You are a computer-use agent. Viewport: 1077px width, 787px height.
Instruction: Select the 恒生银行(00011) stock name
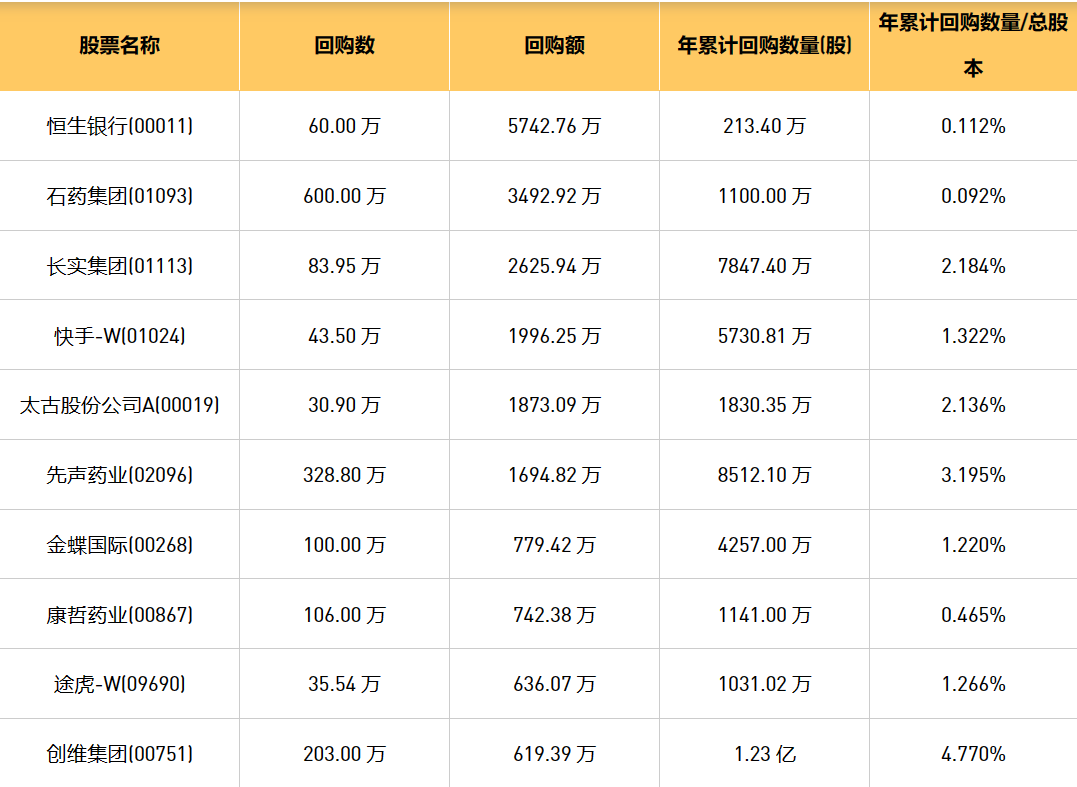click(x=119, y=126)
